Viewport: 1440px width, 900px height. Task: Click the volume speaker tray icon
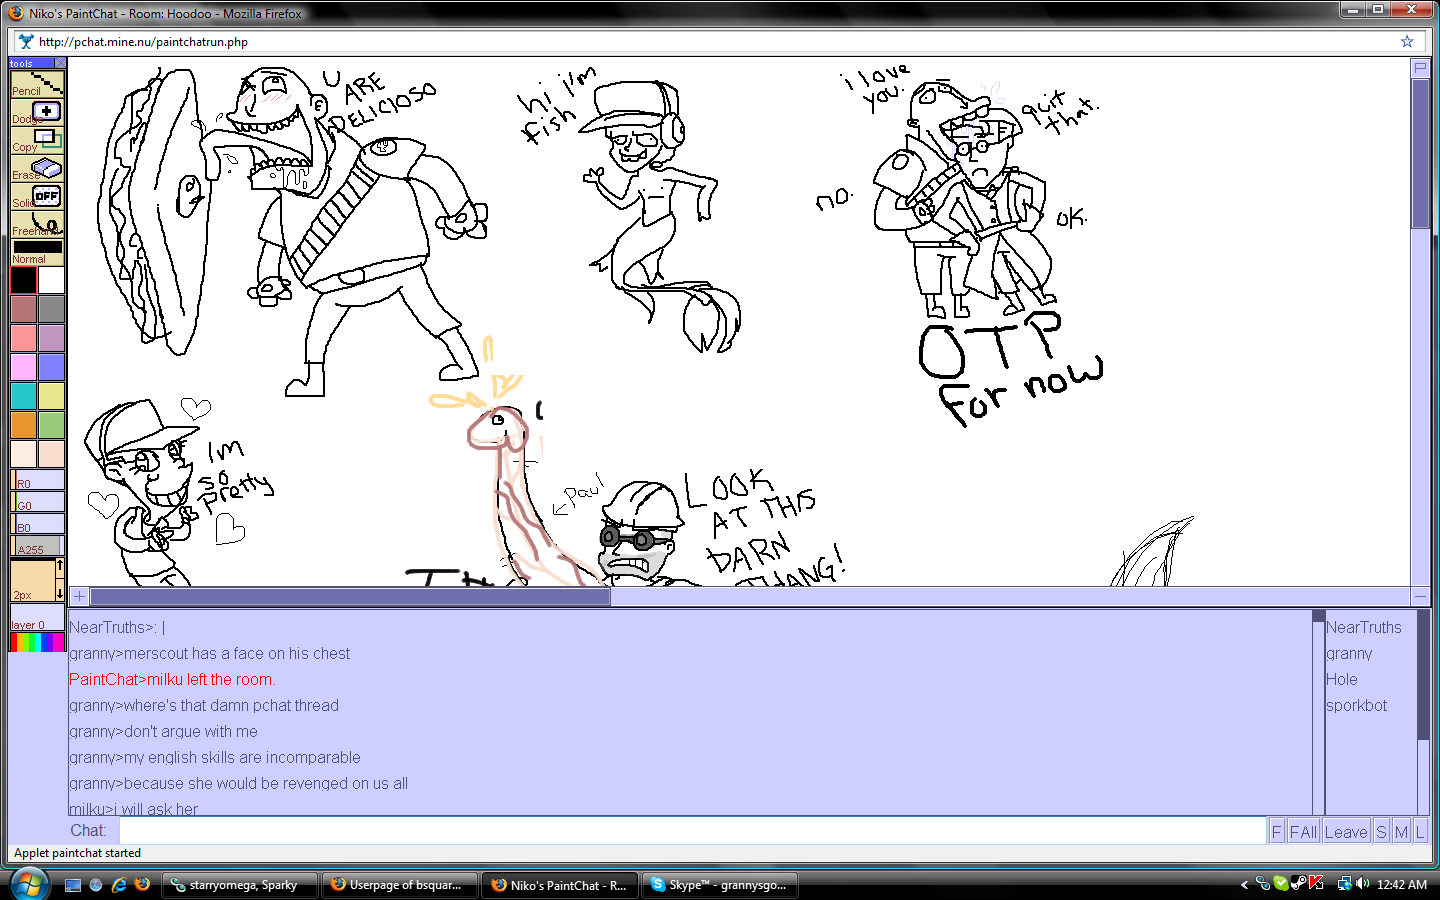tap(1363, 884)
